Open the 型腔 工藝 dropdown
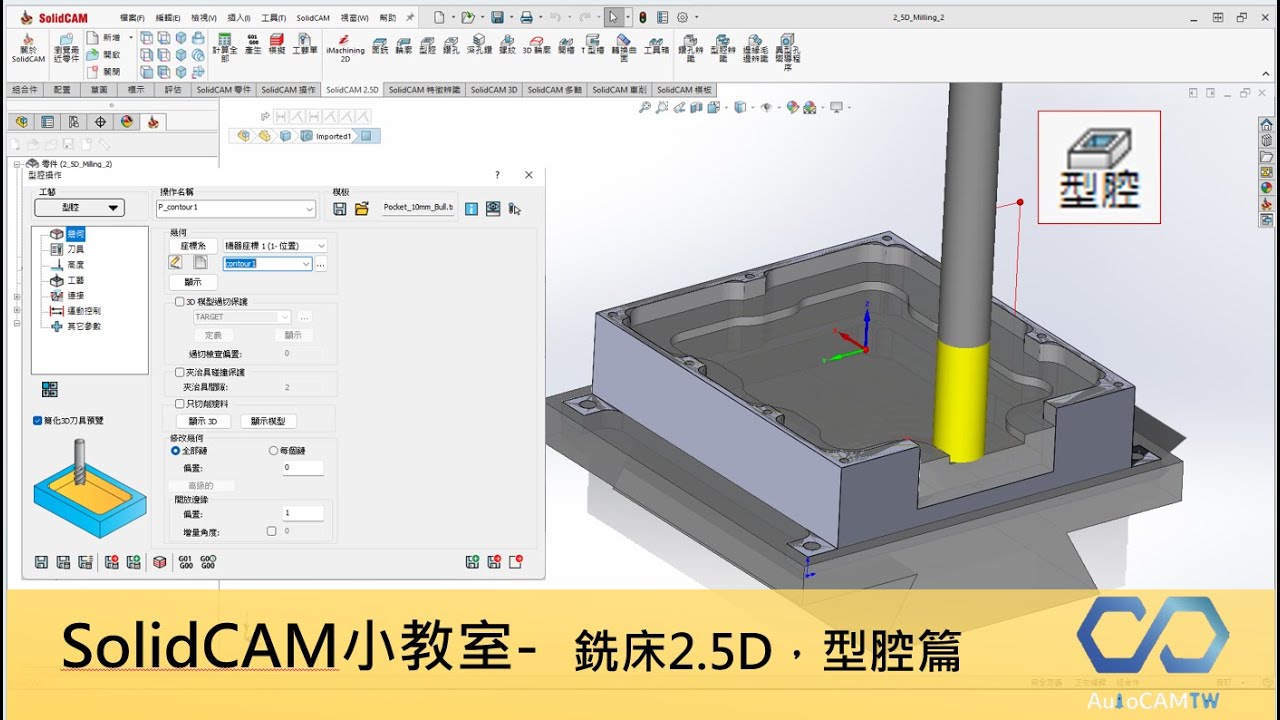Viewport: 1280px width, 720px height. 79,208
